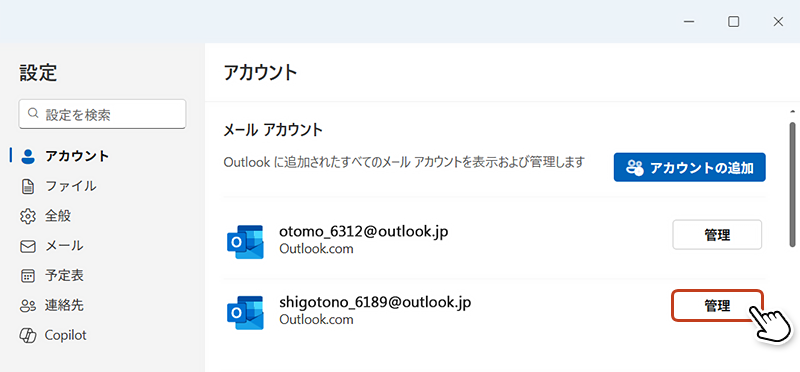Click 管理 for shigotono_6189@outlook.jp

[x=717, y=306]
